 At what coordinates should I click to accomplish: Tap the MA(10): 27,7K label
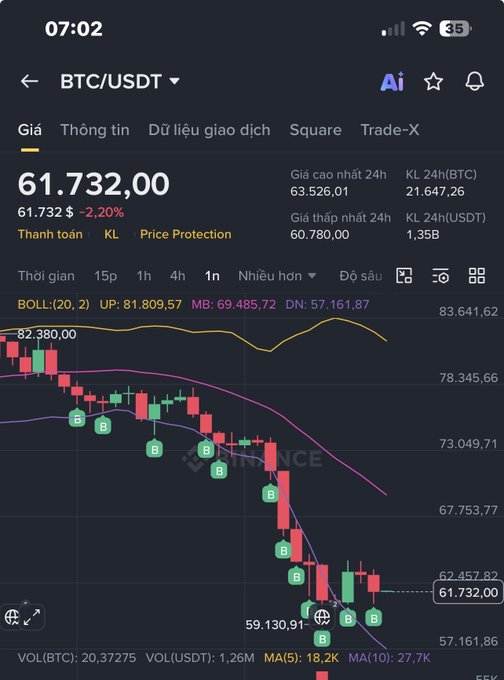389,658
